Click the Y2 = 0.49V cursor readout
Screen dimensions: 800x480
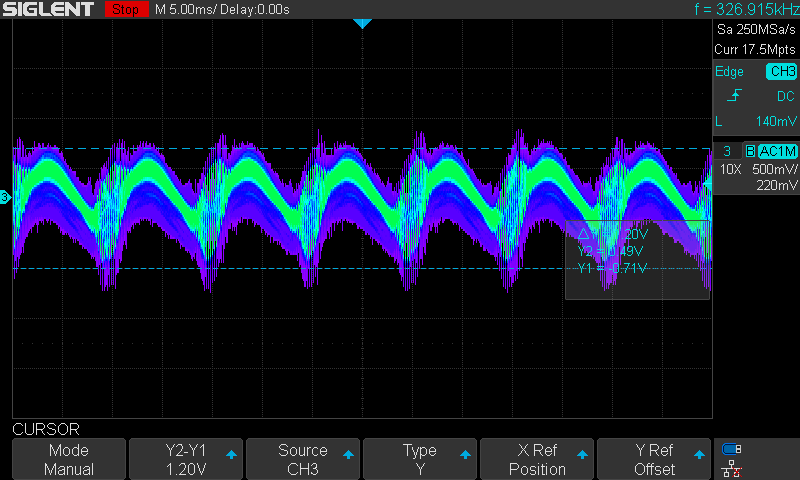pos(610,251)
